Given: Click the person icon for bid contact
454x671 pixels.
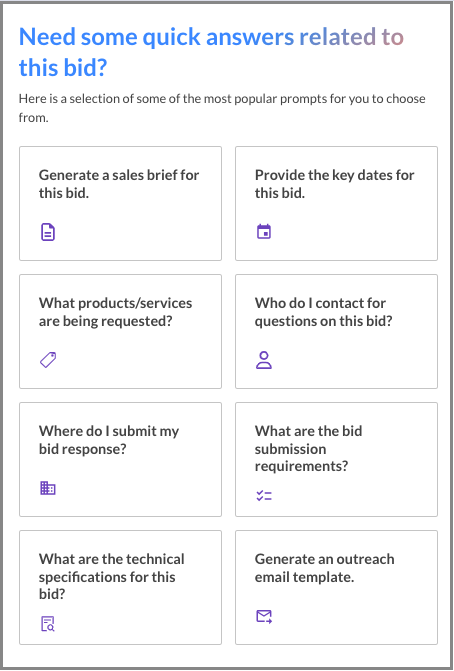Looking at the screenshot, I should (x=264, y=360).
